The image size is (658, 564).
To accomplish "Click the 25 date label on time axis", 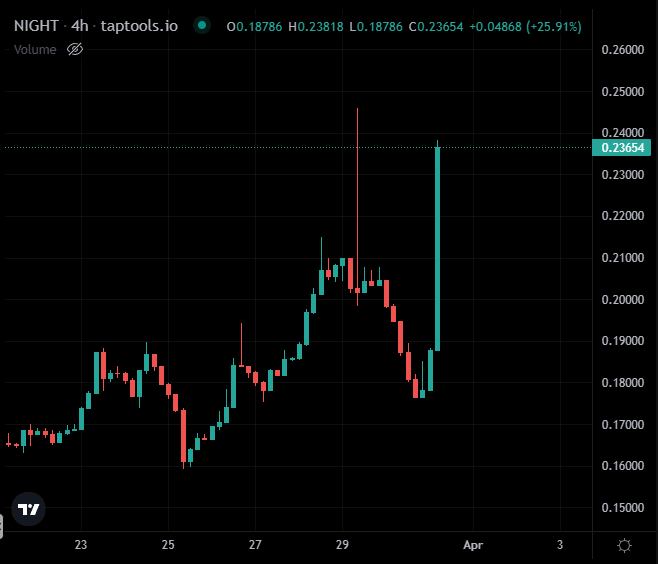I will (168, 545).
